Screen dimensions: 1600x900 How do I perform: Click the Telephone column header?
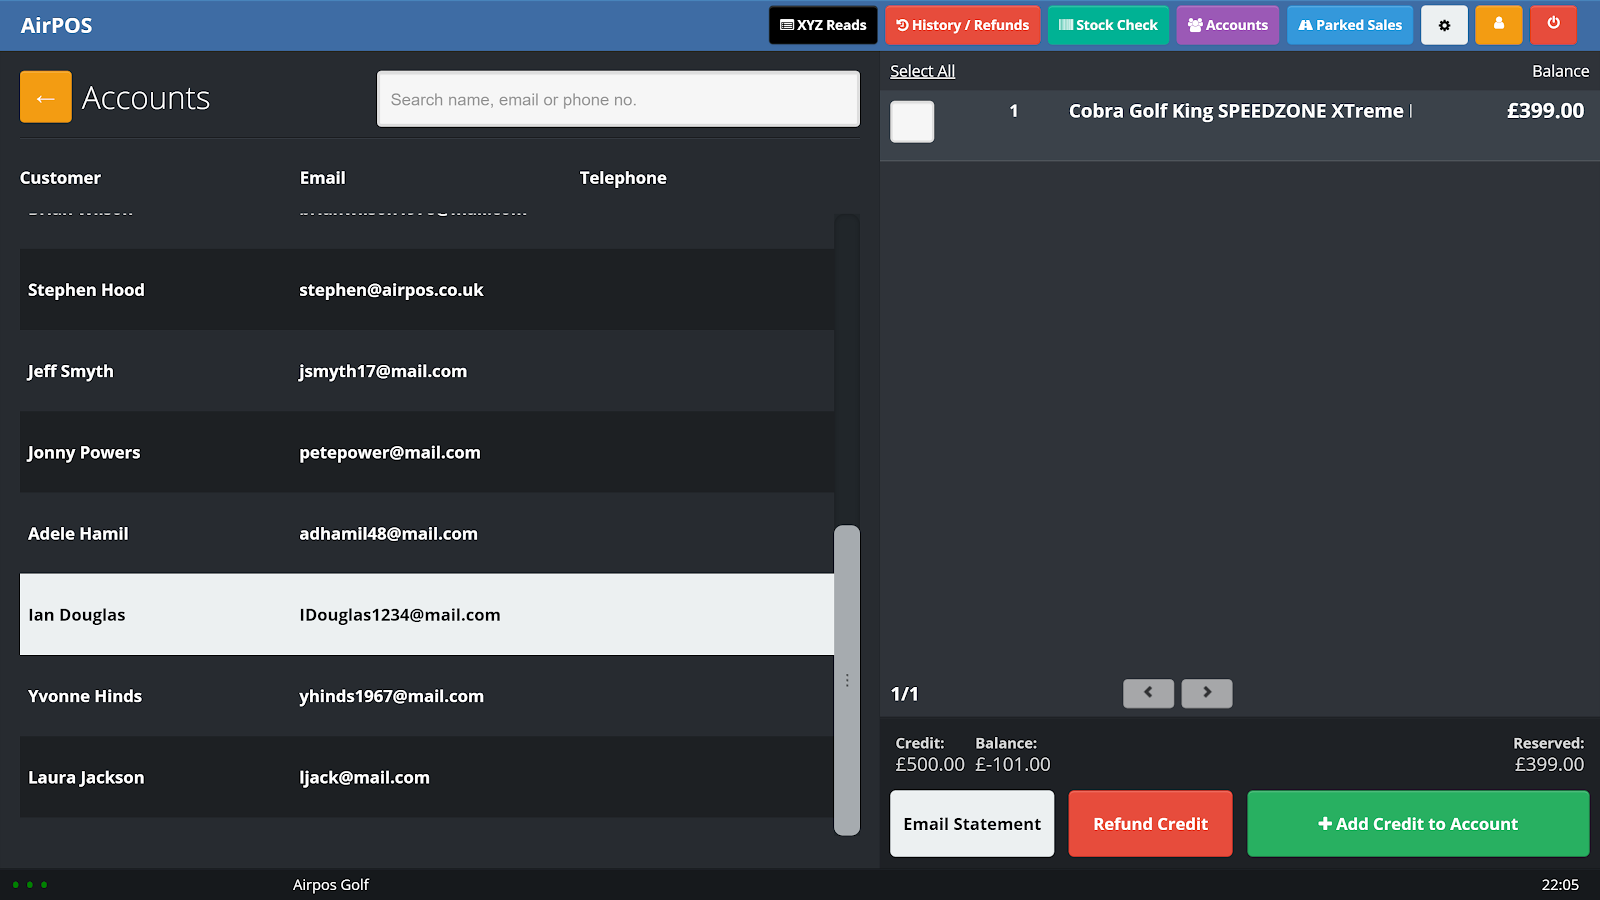coord(623,178)
